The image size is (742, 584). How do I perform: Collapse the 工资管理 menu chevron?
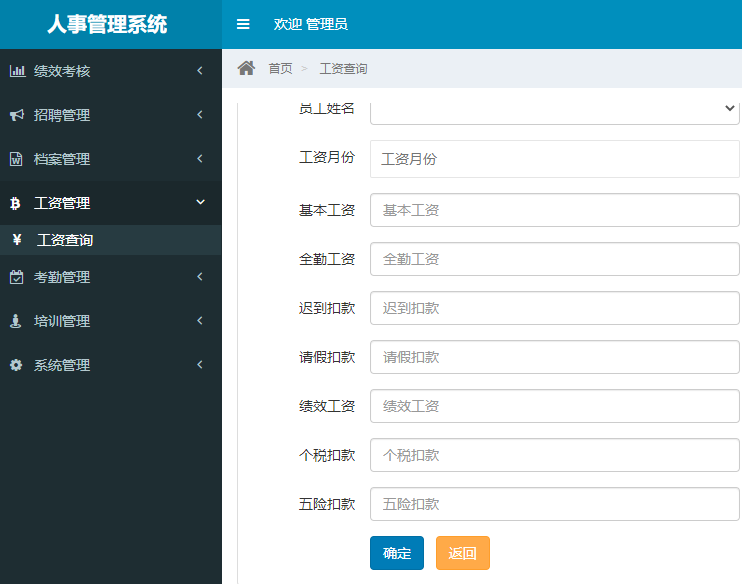(200, 203)
